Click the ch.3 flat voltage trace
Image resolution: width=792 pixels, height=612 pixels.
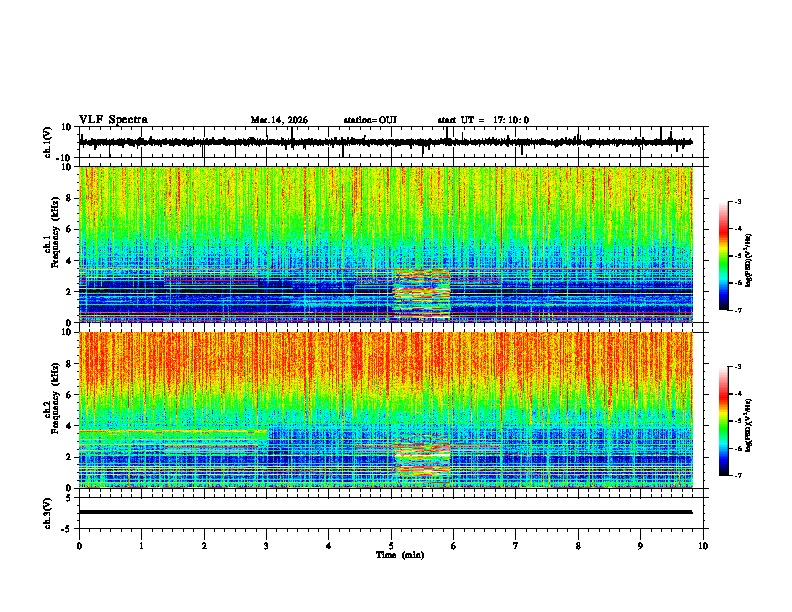pyautogui.click(x=385, y=512)
